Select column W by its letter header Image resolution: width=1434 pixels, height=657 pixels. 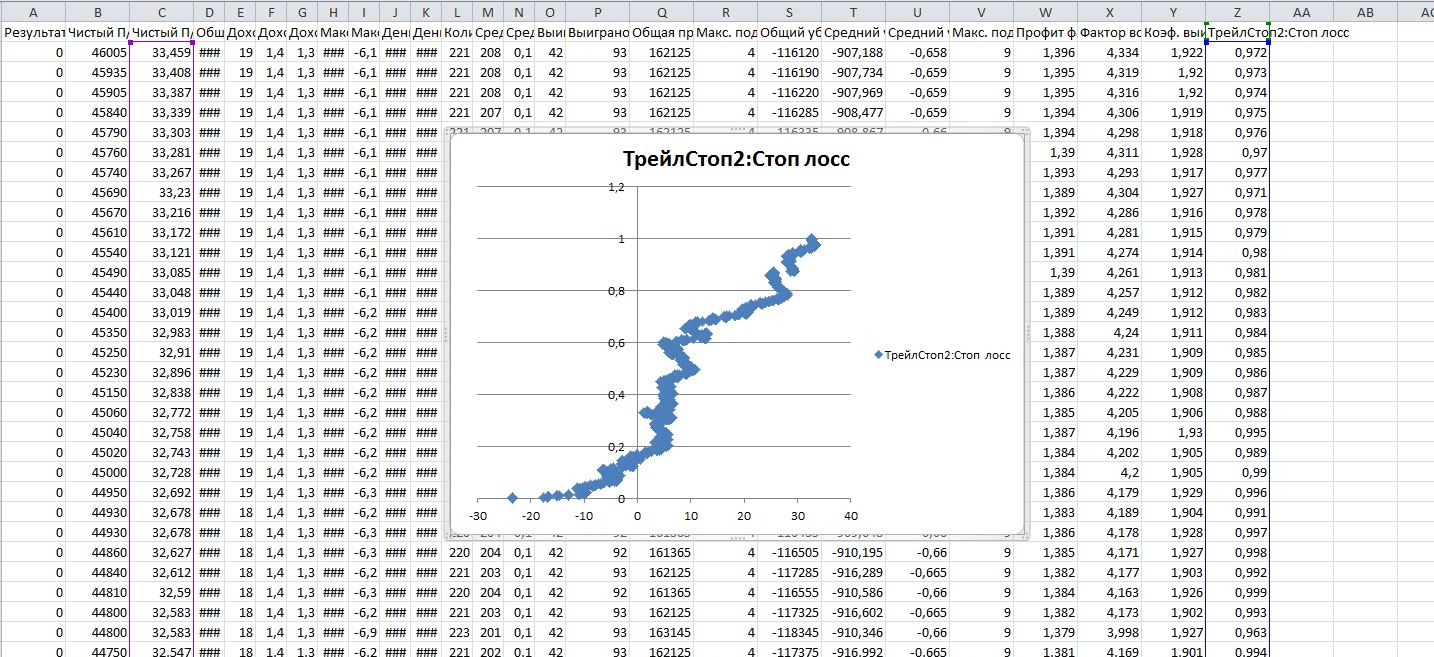click(1045, 12)
